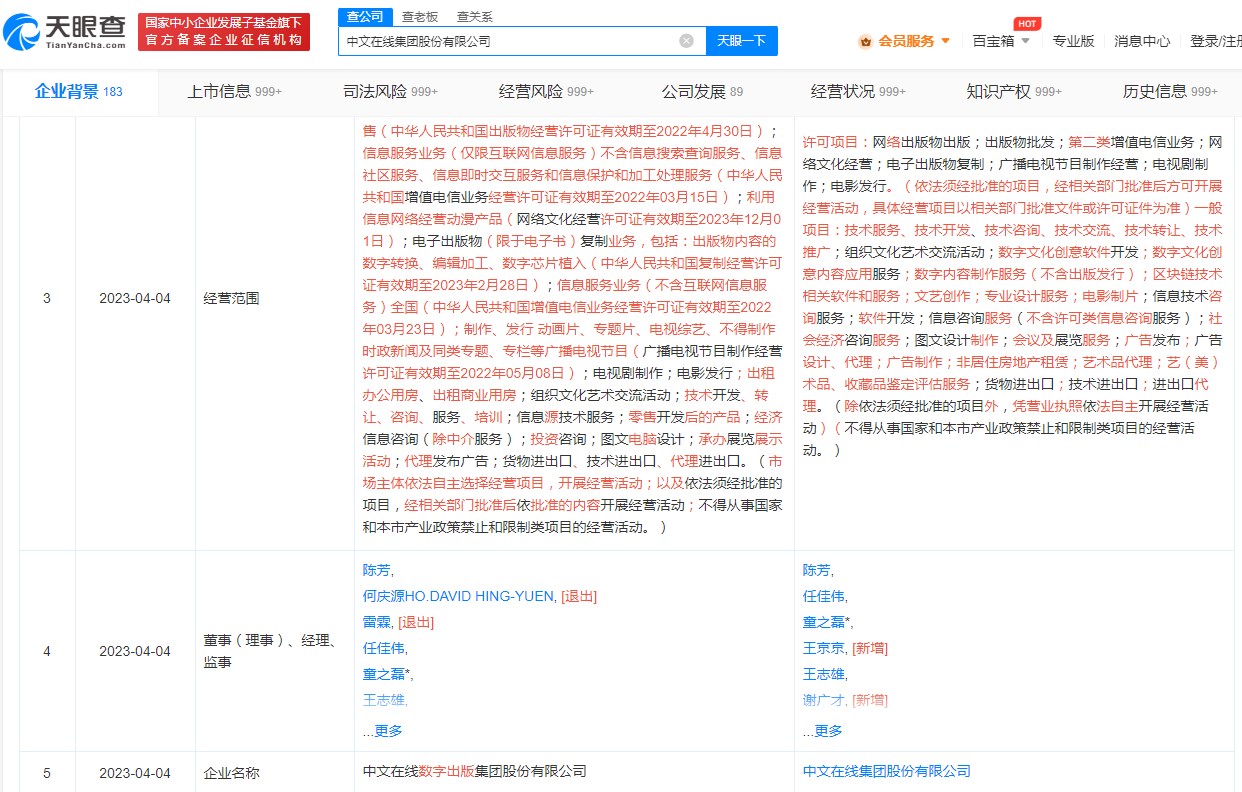Open the 企业背景 section tab
The height and width of the screenshot is (792, 1242).
click(79, 92)
